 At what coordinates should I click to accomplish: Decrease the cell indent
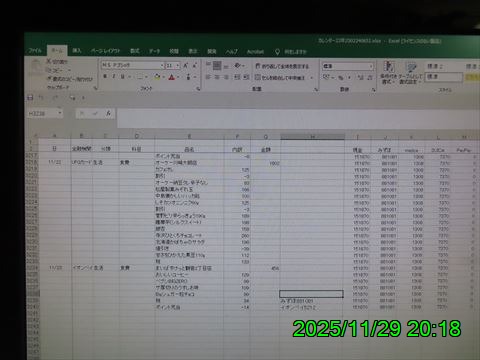(x=237, y=77)
